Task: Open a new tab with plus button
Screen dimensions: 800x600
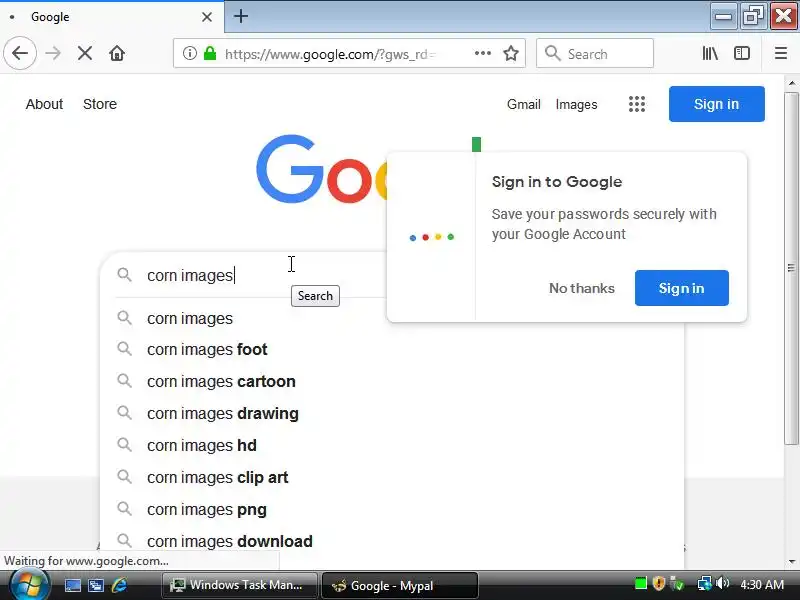Action: click(x=241, y=16)
